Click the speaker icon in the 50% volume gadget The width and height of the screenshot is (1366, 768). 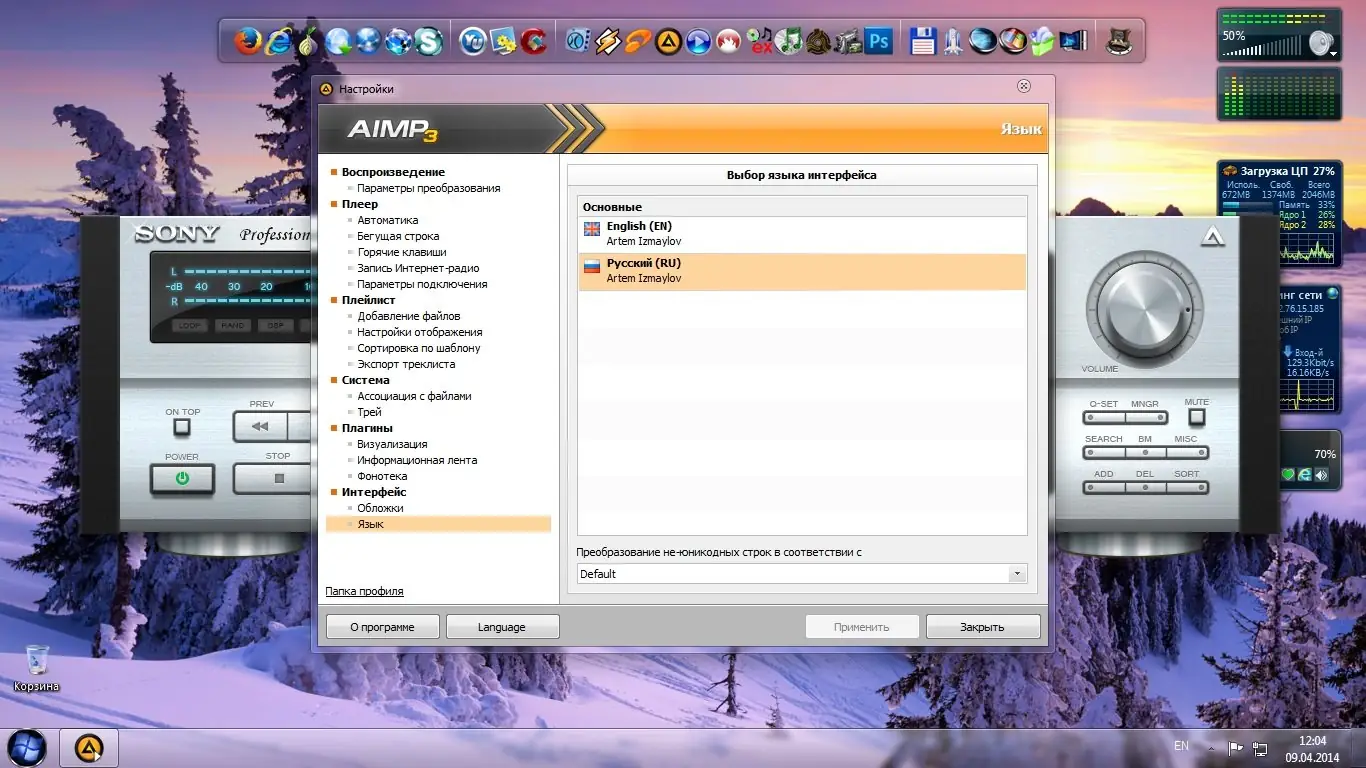click(x=1321, y=43)
